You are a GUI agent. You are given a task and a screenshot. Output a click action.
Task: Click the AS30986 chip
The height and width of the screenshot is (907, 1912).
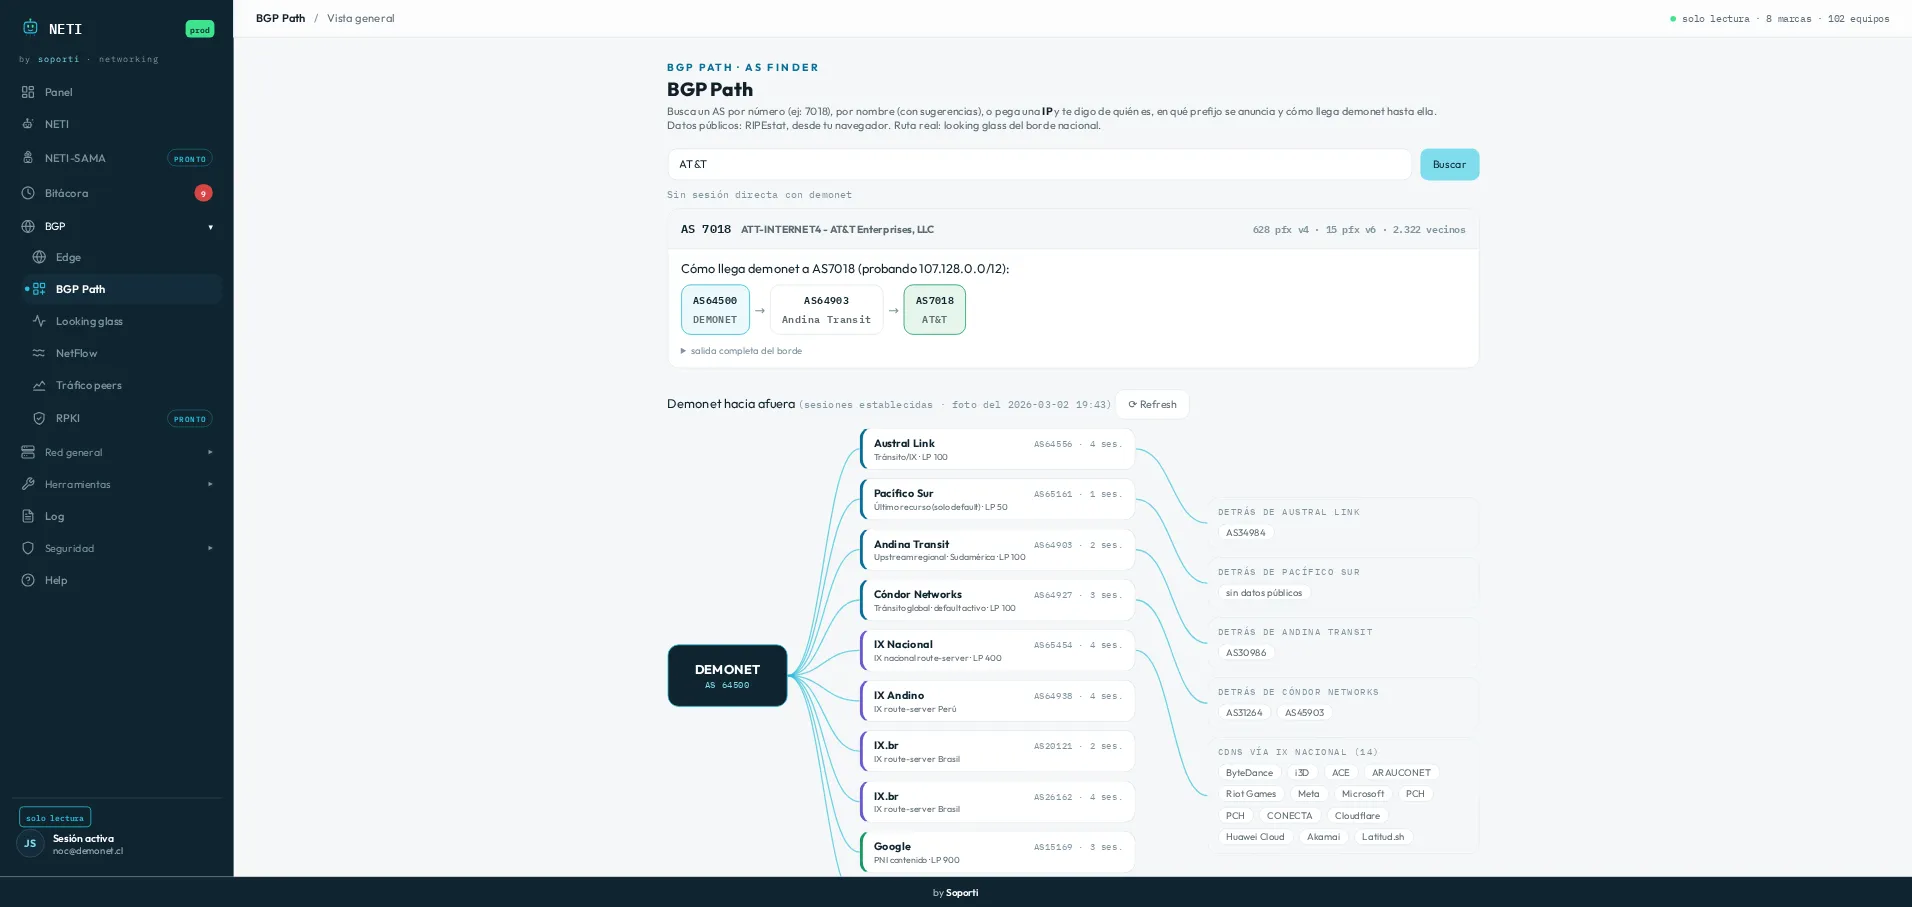pos(1246,653)
